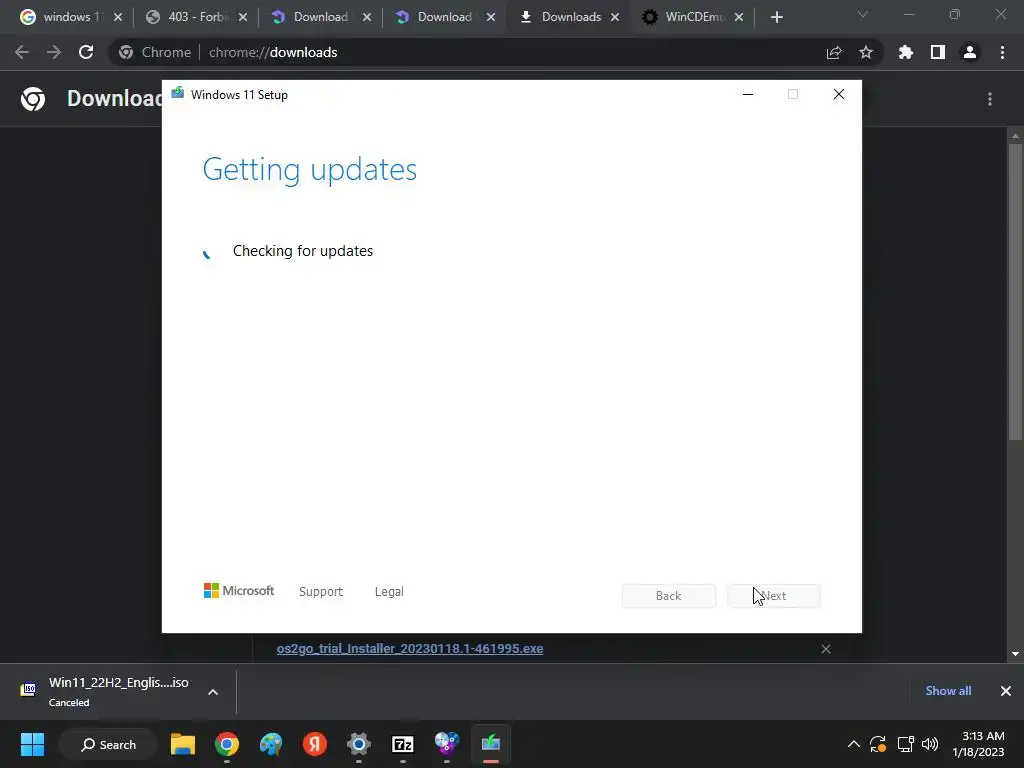Open the disc utility icon in taskbar
The height and width of the screenshot is (768, 1024).
(x=447, y=744)
